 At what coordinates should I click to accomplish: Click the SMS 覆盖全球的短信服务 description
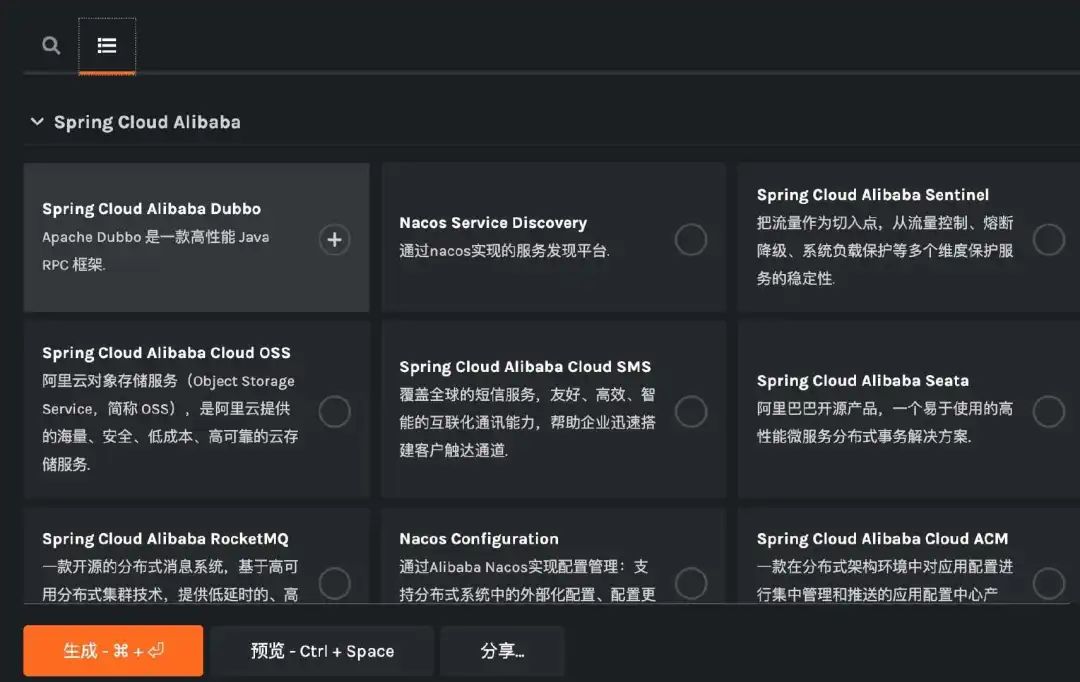point(527,422)
